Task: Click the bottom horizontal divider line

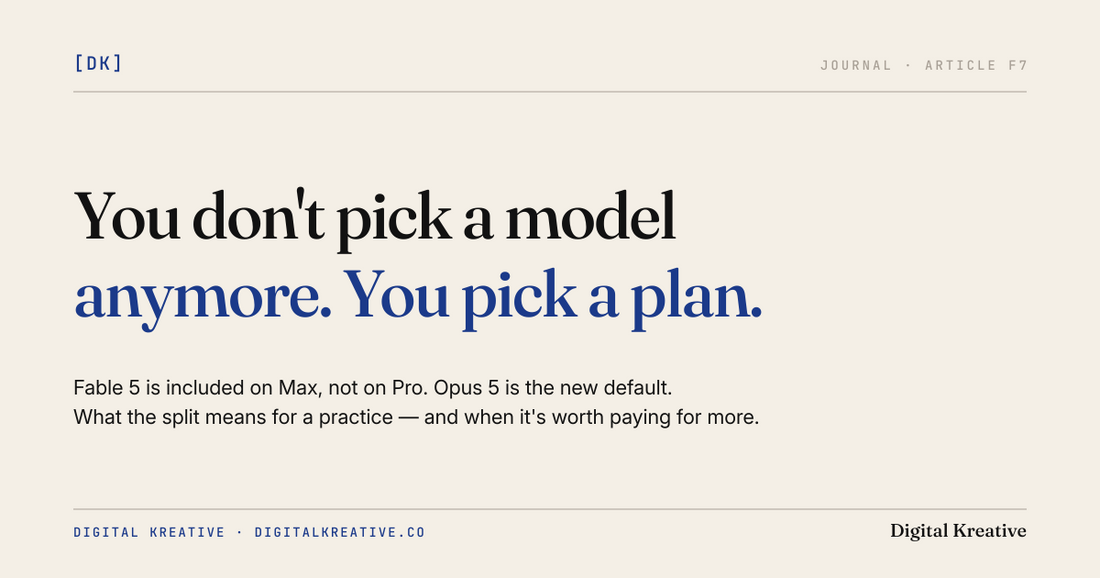Action: point(550,509)
